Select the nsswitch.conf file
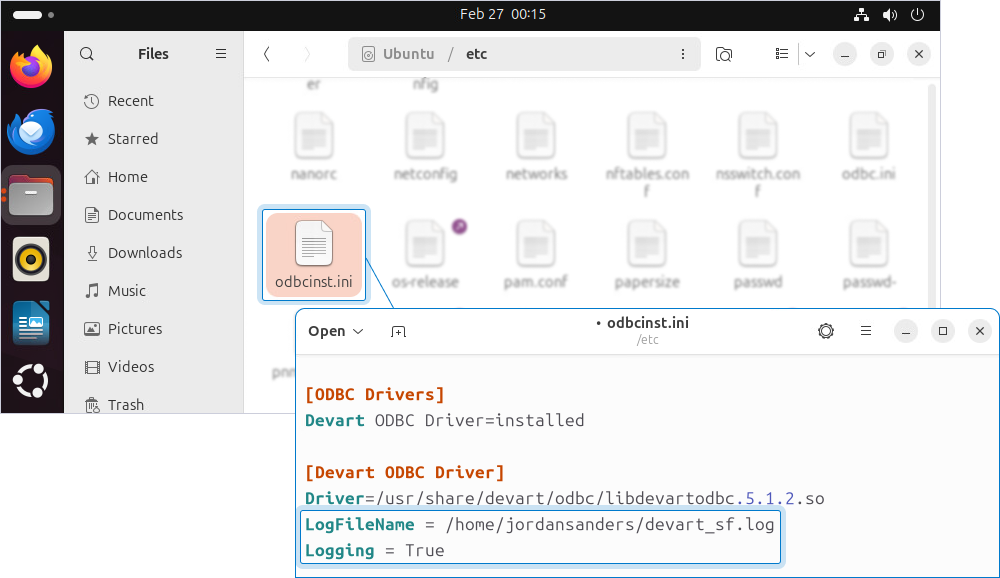 click(x=758, y=153)
